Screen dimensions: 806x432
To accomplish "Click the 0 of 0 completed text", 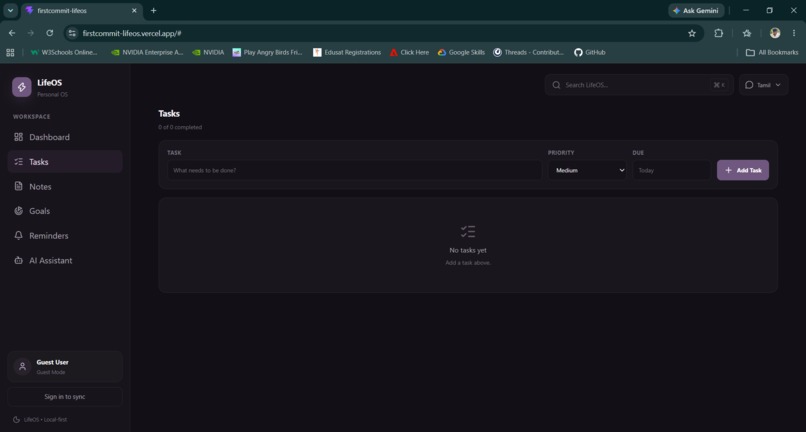I will [x=180, y=127].
